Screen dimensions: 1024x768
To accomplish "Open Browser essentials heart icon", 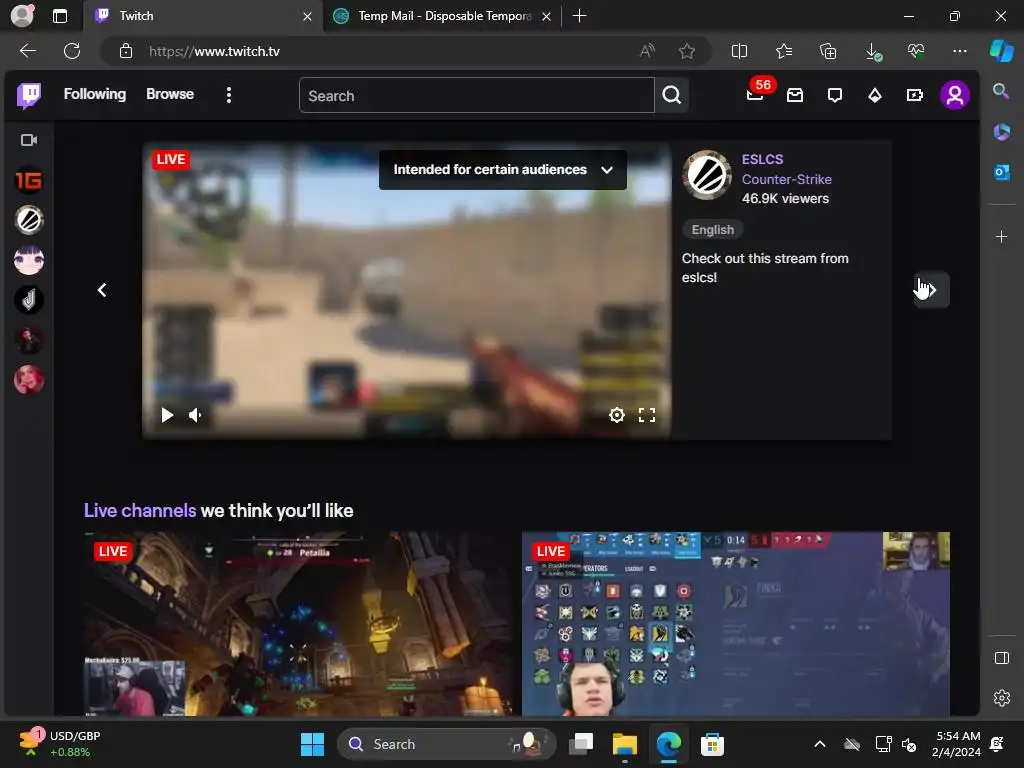I will [x=916, y=51].
